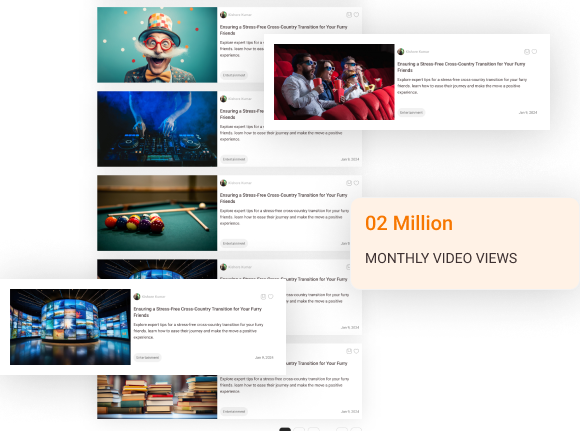
Task: Bookmark the floating video wall card
Action: (263, 297)
